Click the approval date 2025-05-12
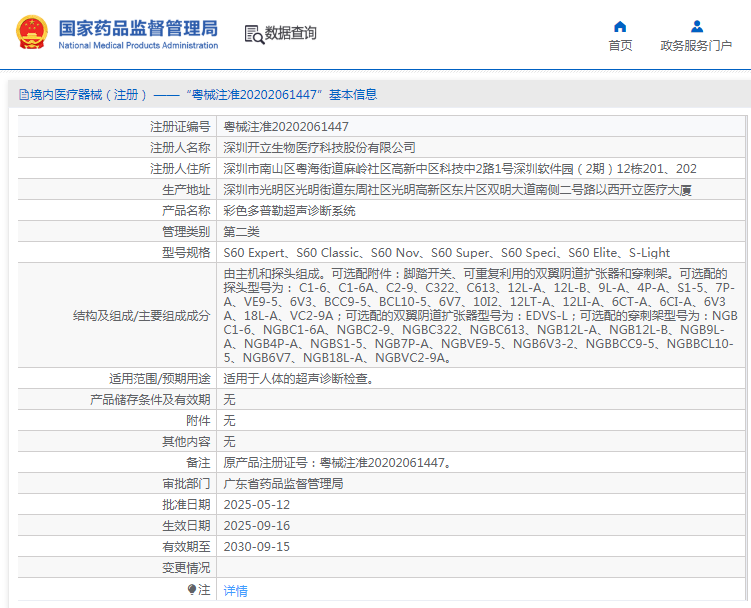Screen dimensions: 751x608 pos(256,505)
